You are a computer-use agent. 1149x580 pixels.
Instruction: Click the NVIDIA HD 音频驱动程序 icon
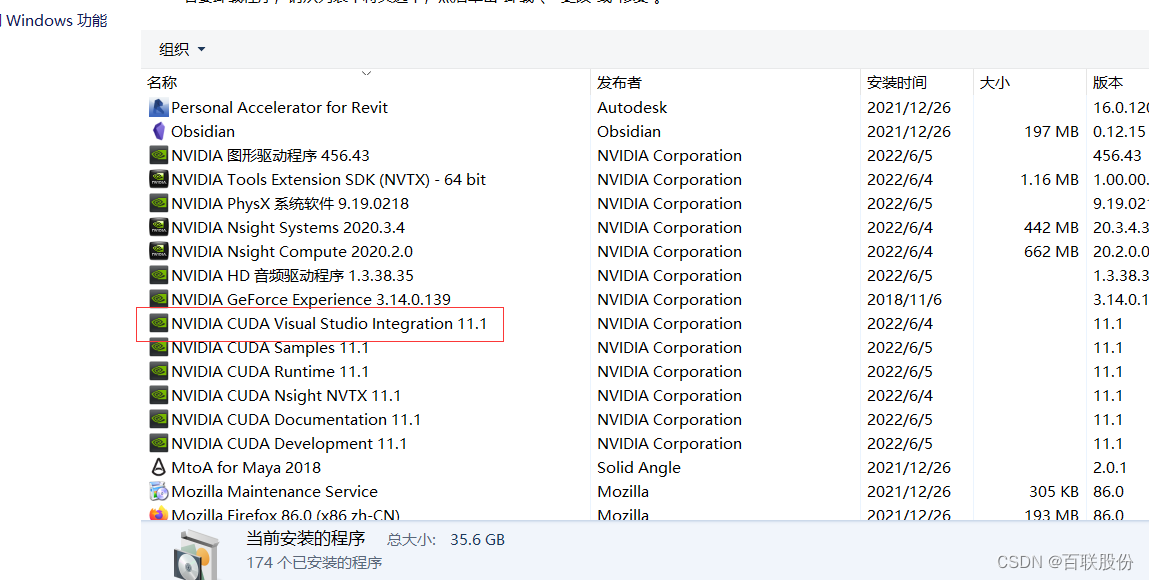(158, 275)
